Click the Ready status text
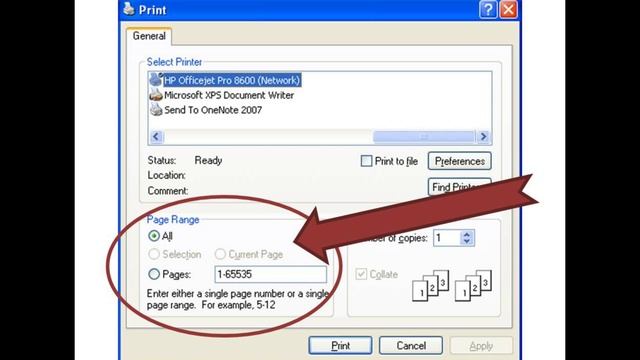 (x=208, y=160)
